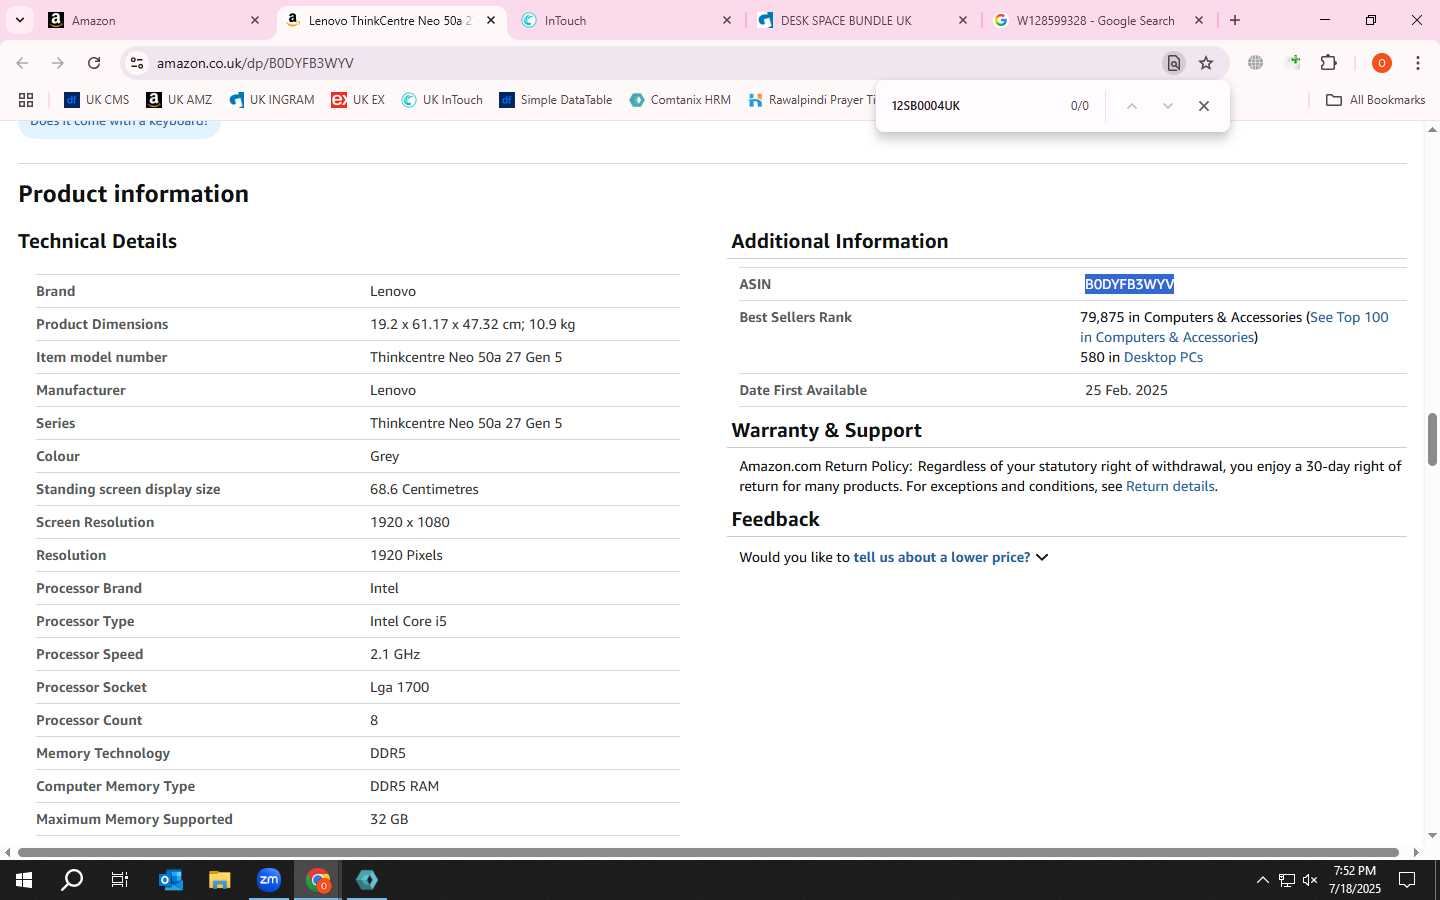Open the notifications center icon
The width and height of the screenshot is (1440, 900).
coord(1407,880)
